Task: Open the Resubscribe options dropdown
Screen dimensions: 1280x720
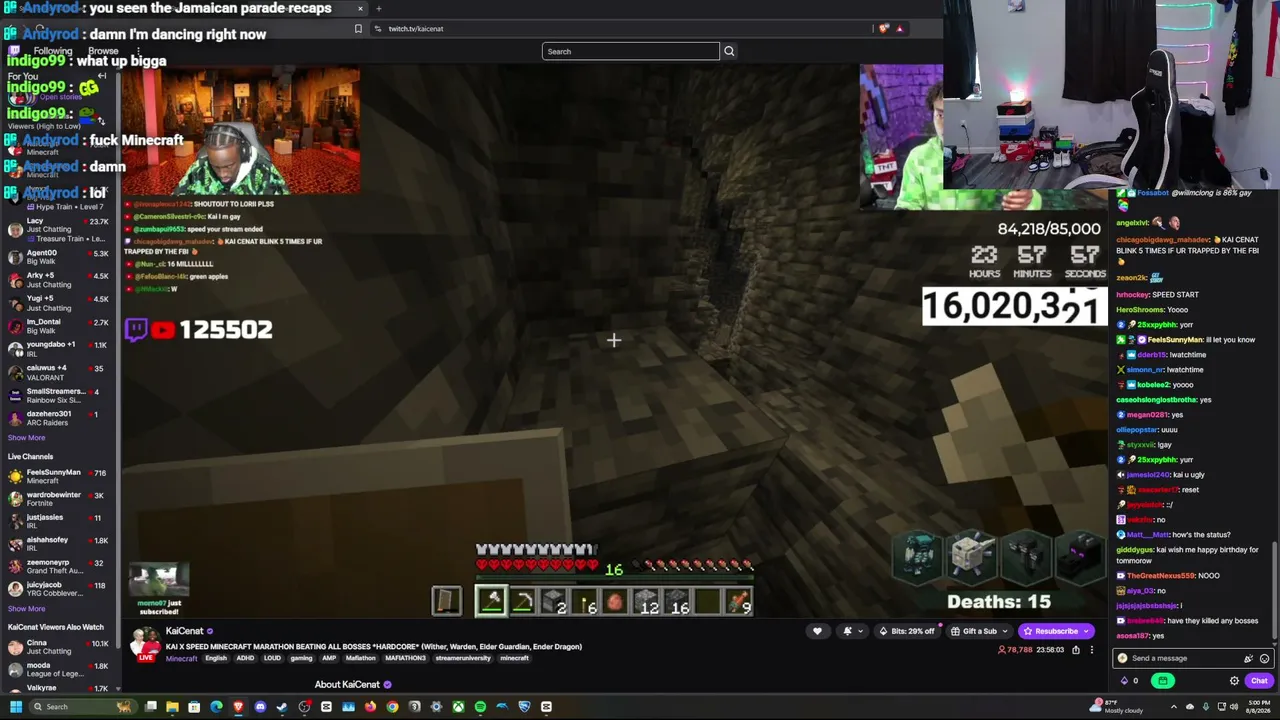Action: click(1086, 631)
